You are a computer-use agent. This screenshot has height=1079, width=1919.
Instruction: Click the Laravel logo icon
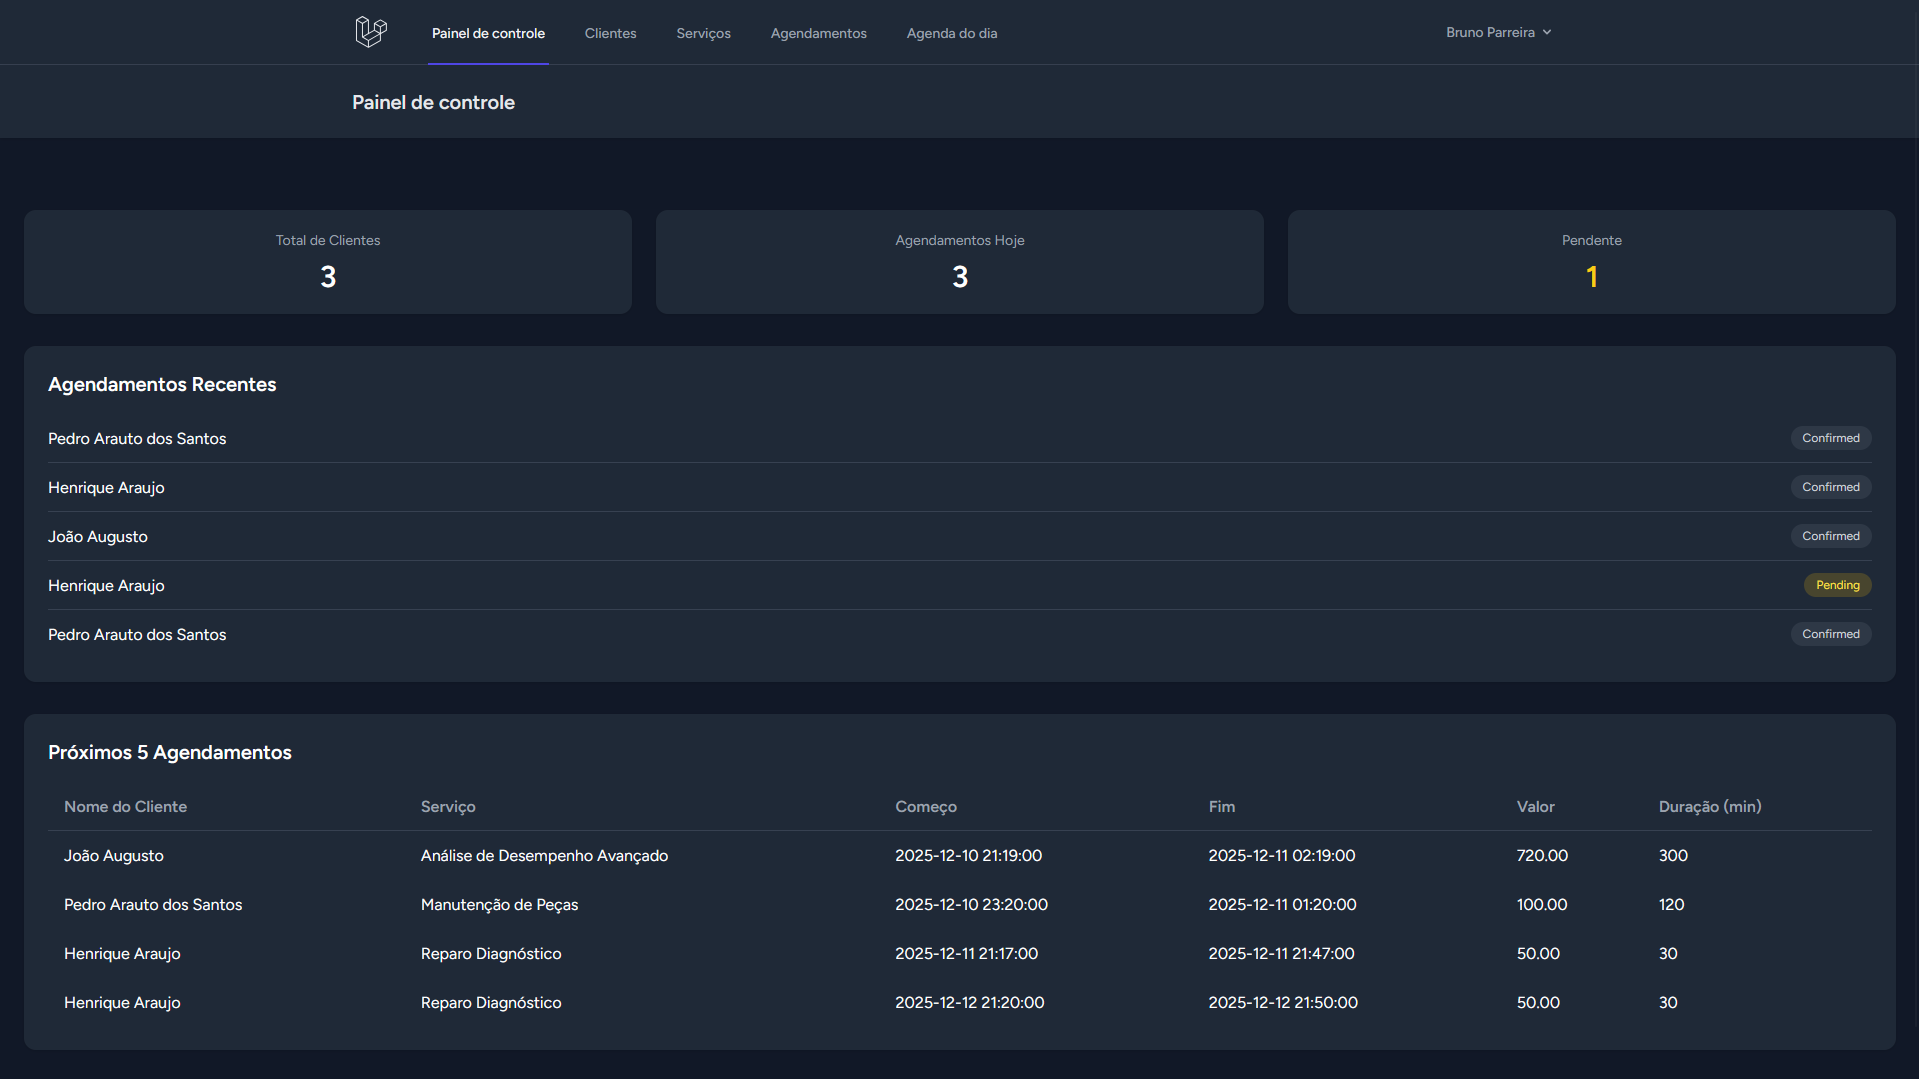(370, 31)
